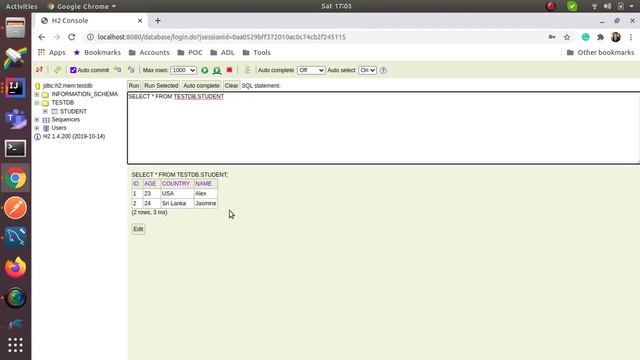Click the AGE column header
The width and height of the screenshot is (640, 360).
(x=150, y=184)
